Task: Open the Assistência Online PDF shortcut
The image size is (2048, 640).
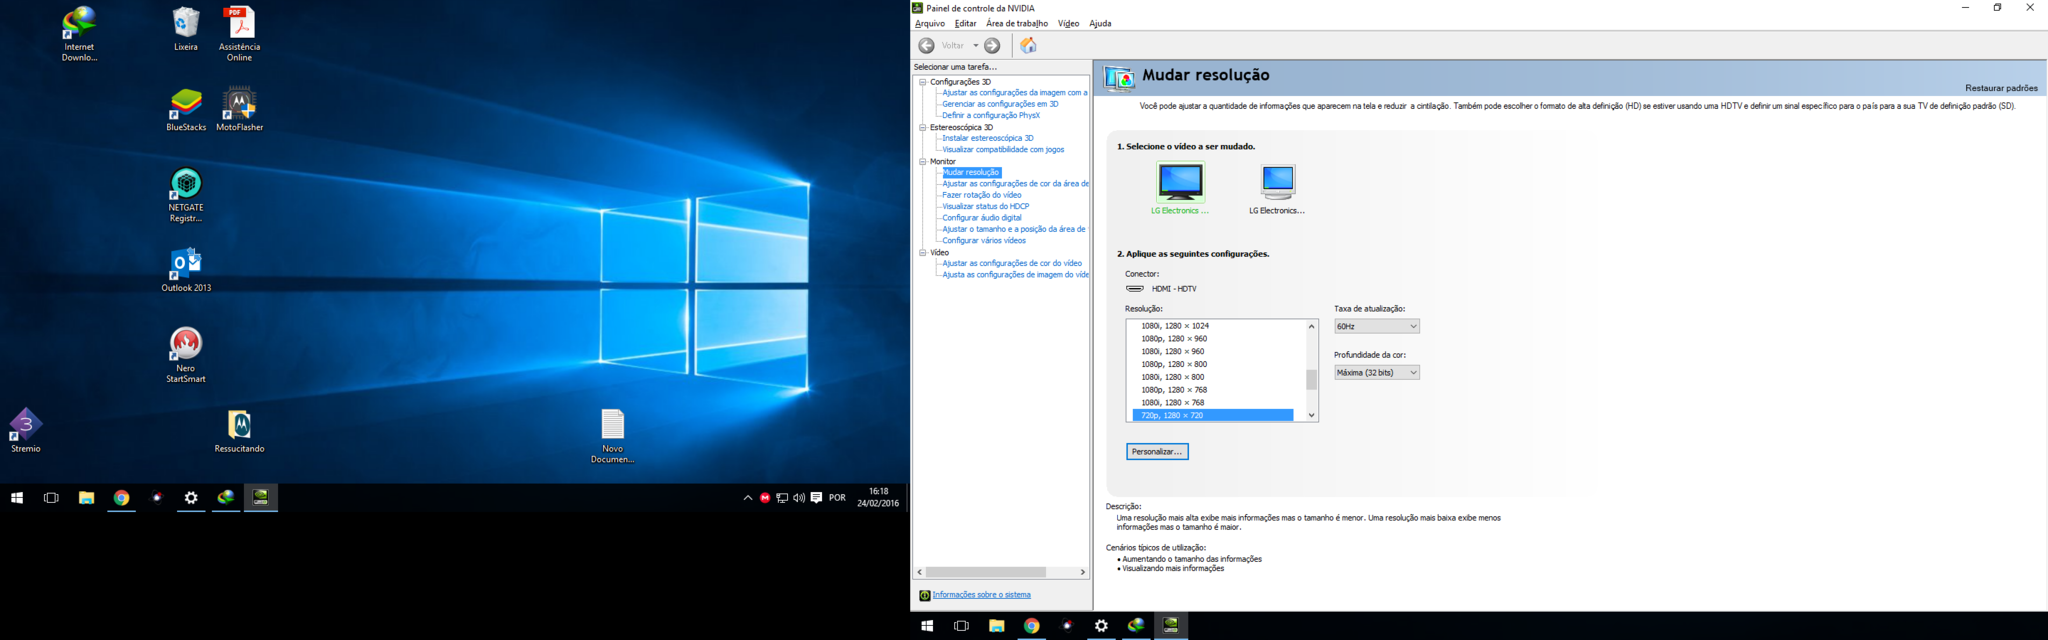Action: (239, 34)
